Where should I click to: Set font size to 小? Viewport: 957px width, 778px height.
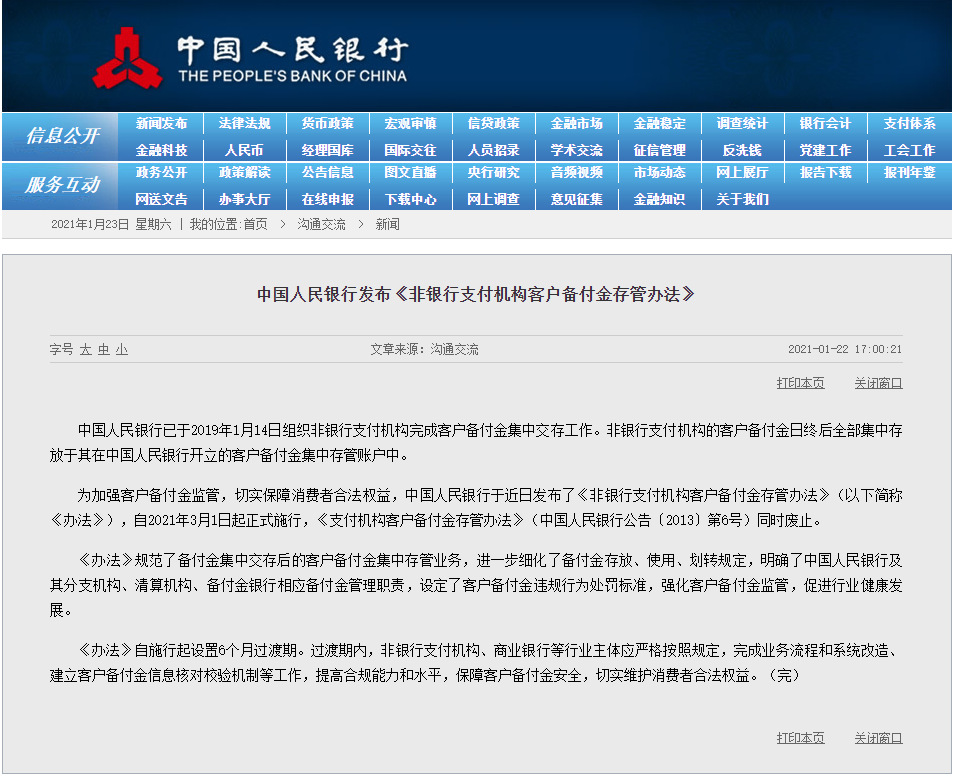click(x=122, y=350)
